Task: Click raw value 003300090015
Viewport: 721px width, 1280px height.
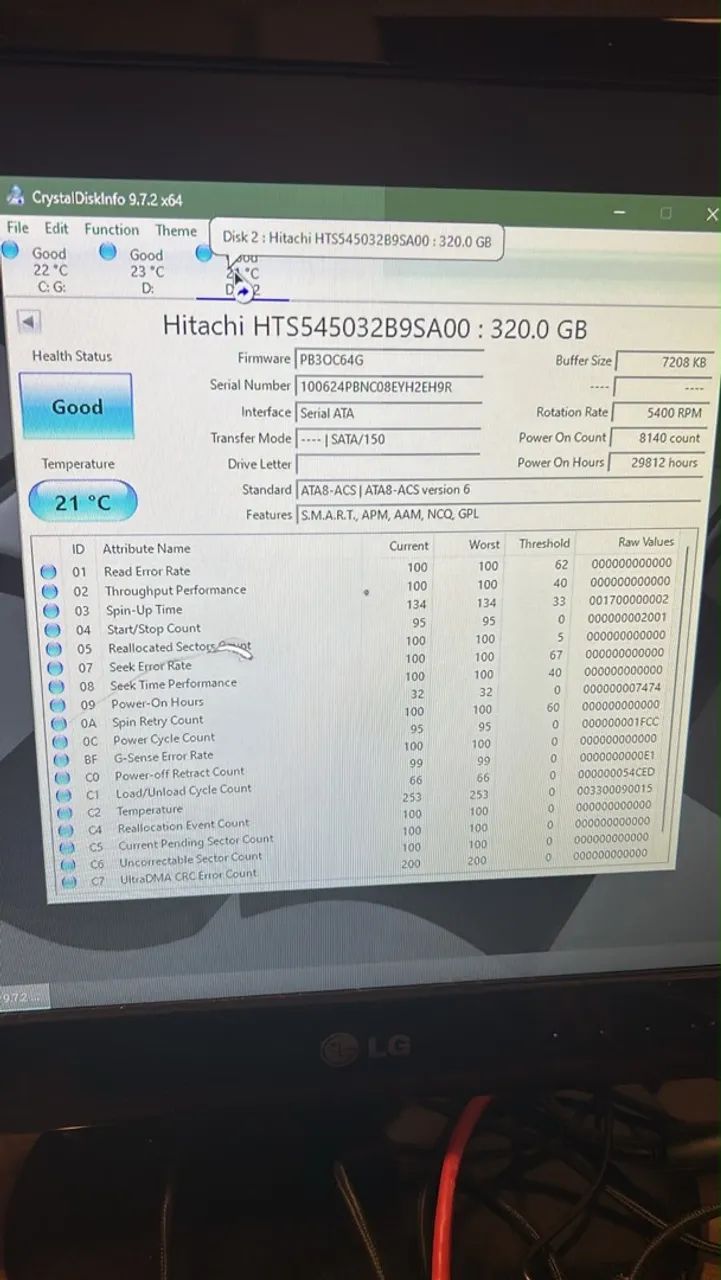Action: click(x=612, y=789)
